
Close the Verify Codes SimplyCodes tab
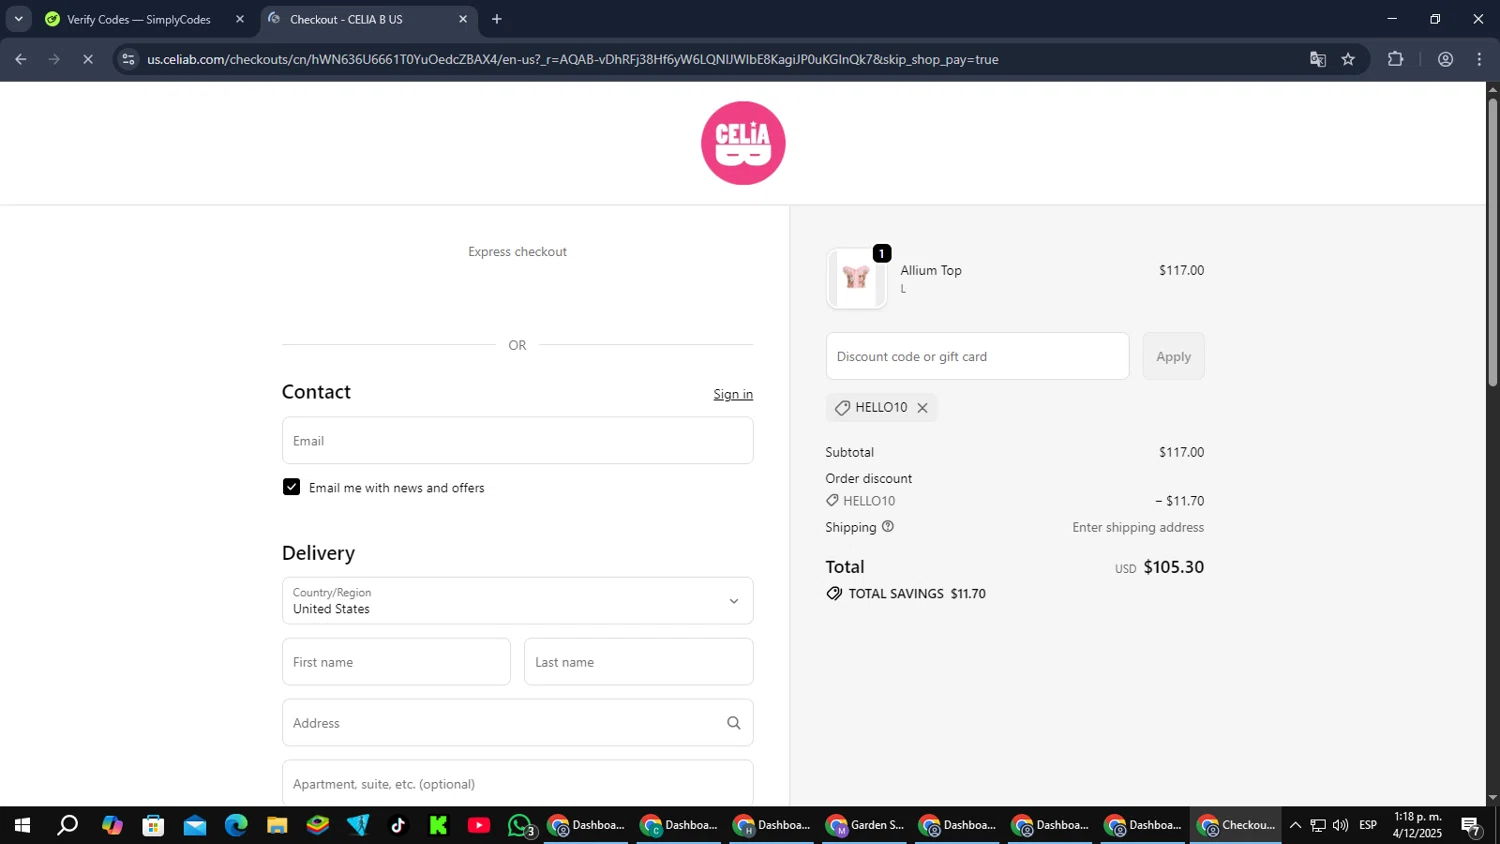[x=240, y=19]
